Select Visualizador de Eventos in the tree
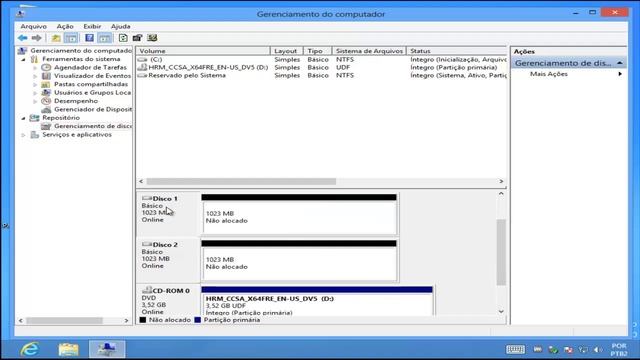The image size is (640, 360). pyautogui.click(x=92, y=76)
